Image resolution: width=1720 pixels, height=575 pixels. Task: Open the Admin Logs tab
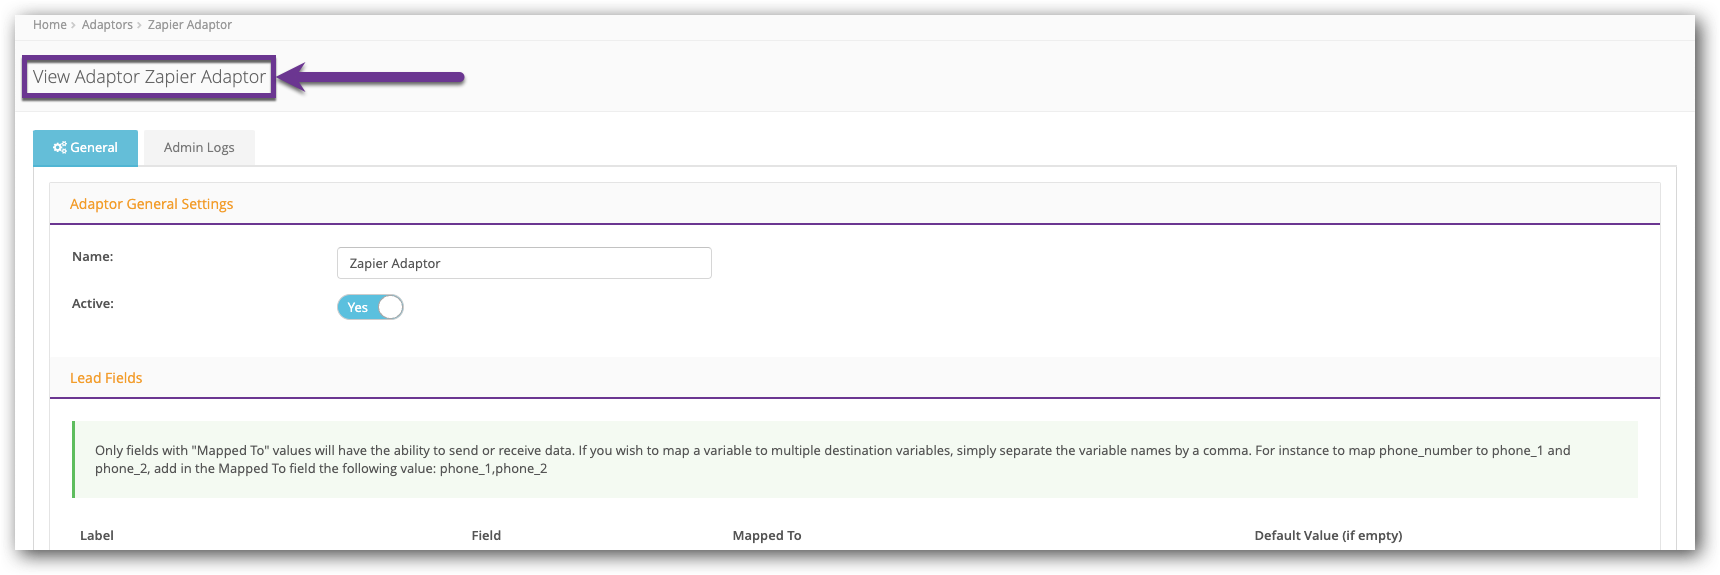click(199, 148)
